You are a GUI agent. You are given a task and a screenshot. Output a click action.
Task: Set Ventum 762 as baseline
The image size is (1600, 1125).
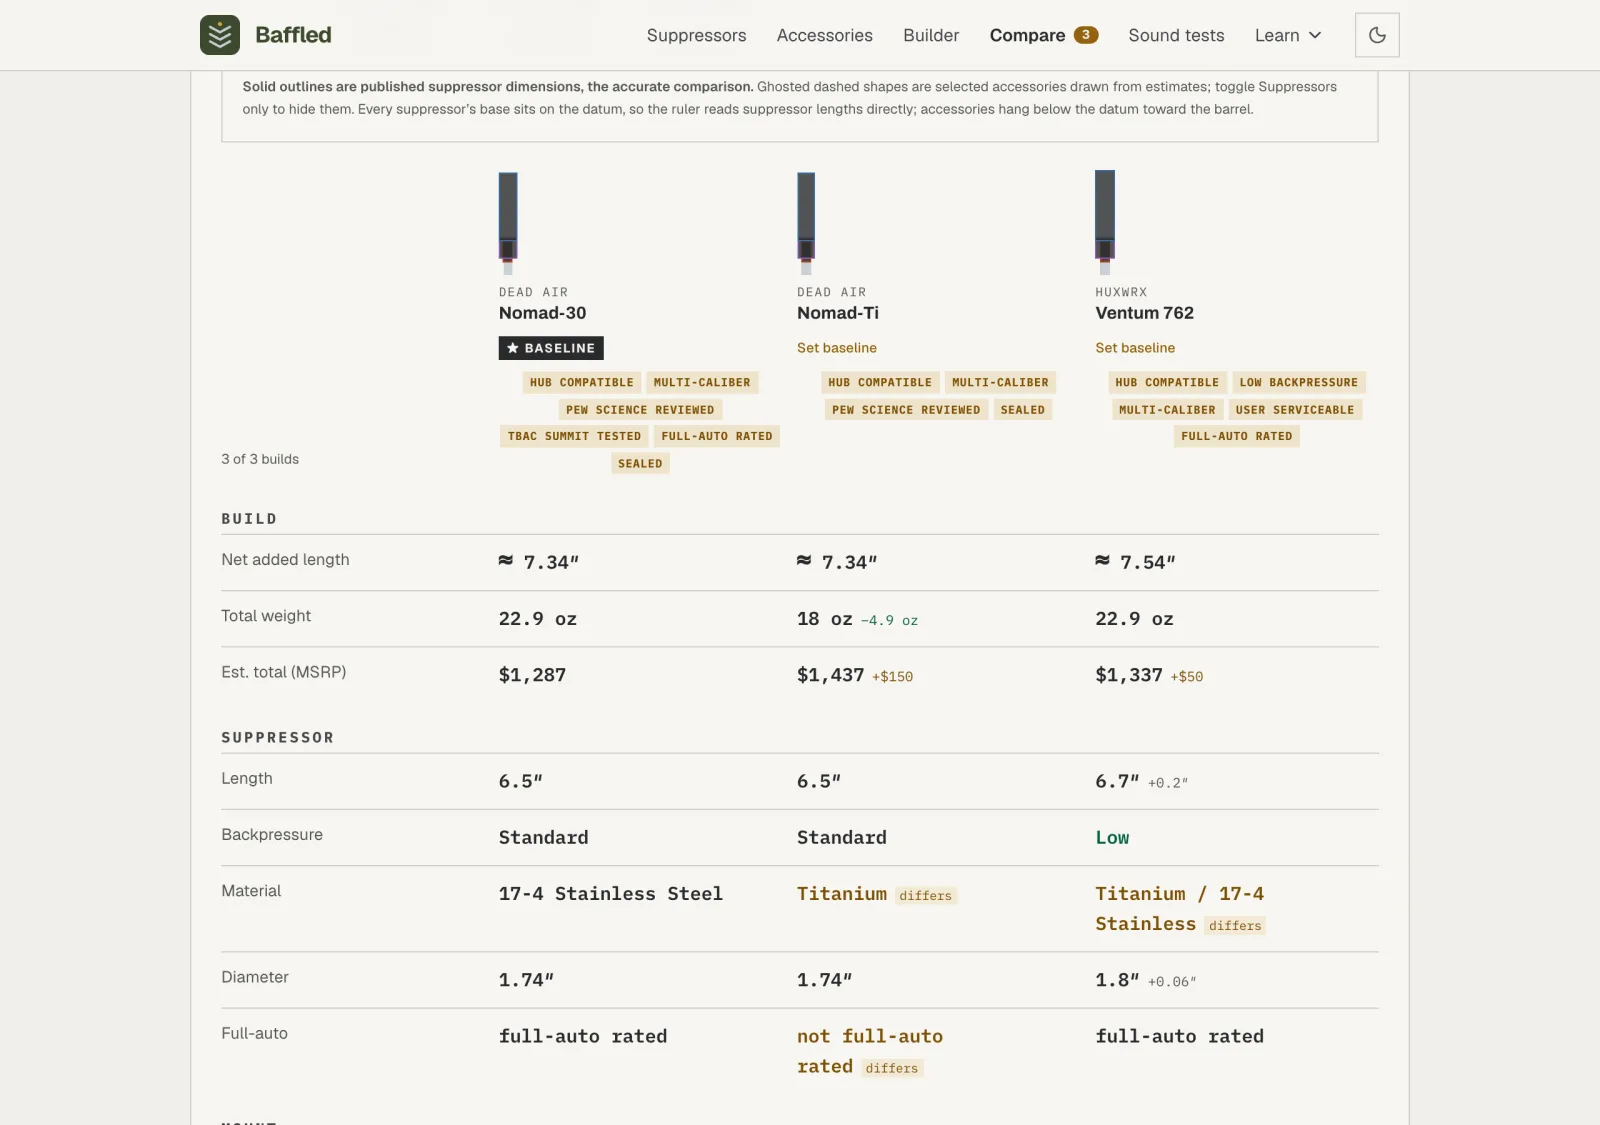1135,348
